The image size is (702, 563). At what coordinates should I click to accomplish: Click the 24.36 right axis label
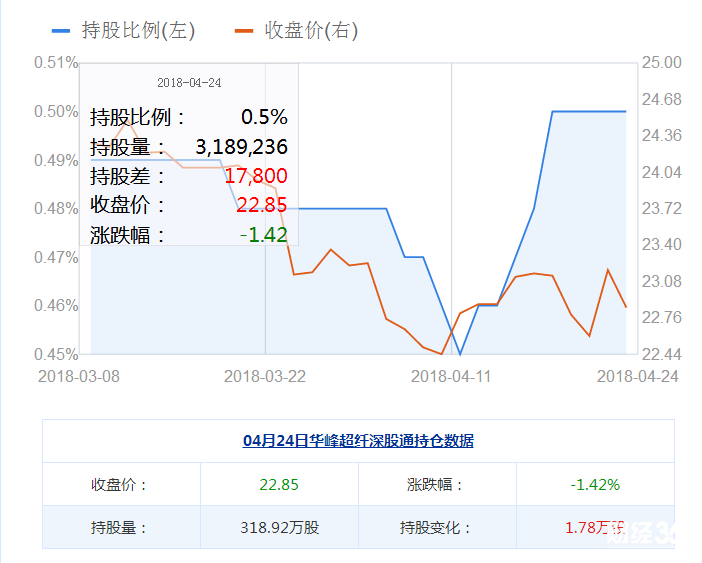coord(662,135)
